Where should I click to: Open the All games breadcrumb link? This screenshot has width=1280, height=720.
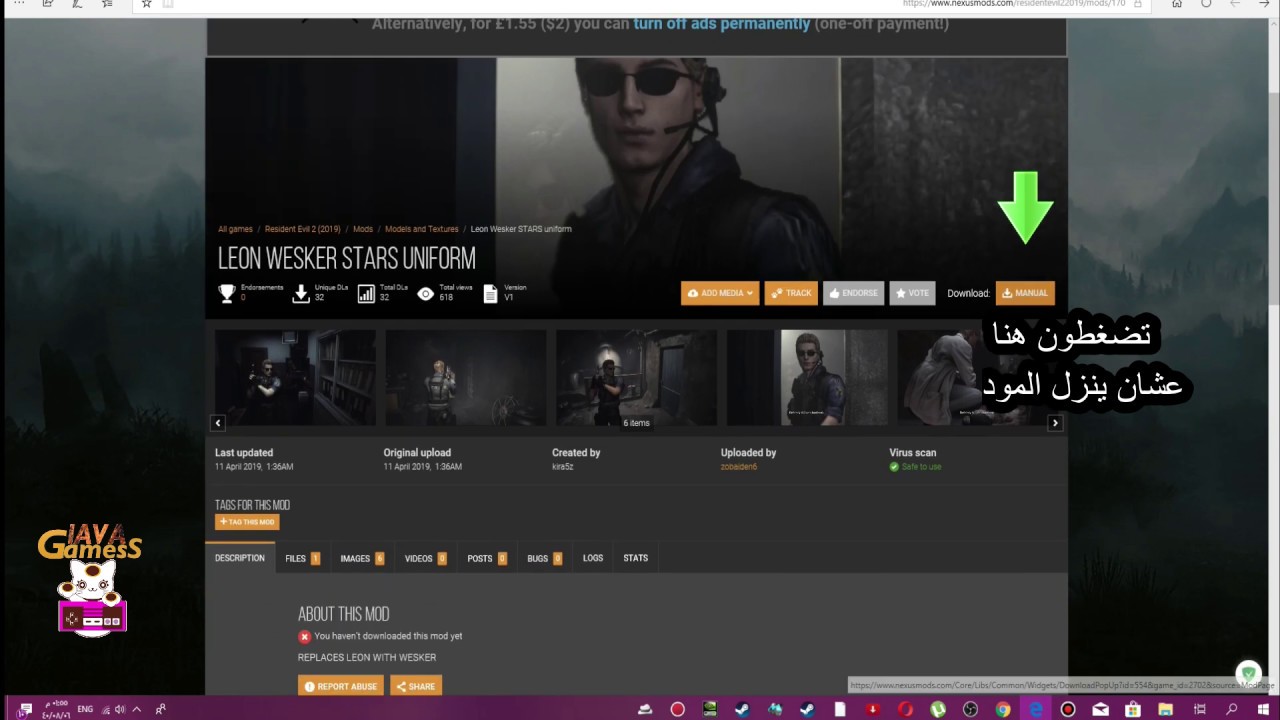click(x=235, y=229)
